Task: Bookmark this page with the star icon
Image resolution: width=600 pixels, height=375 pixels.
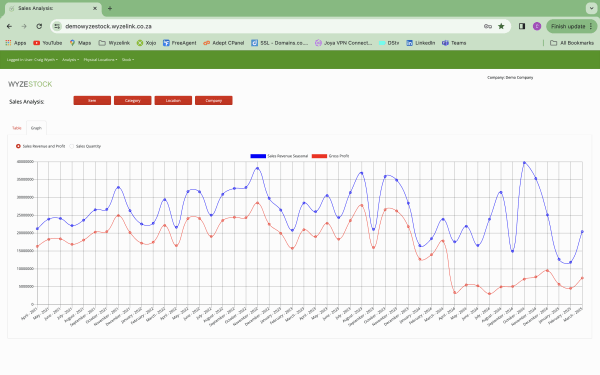Action: coord(501,26)
